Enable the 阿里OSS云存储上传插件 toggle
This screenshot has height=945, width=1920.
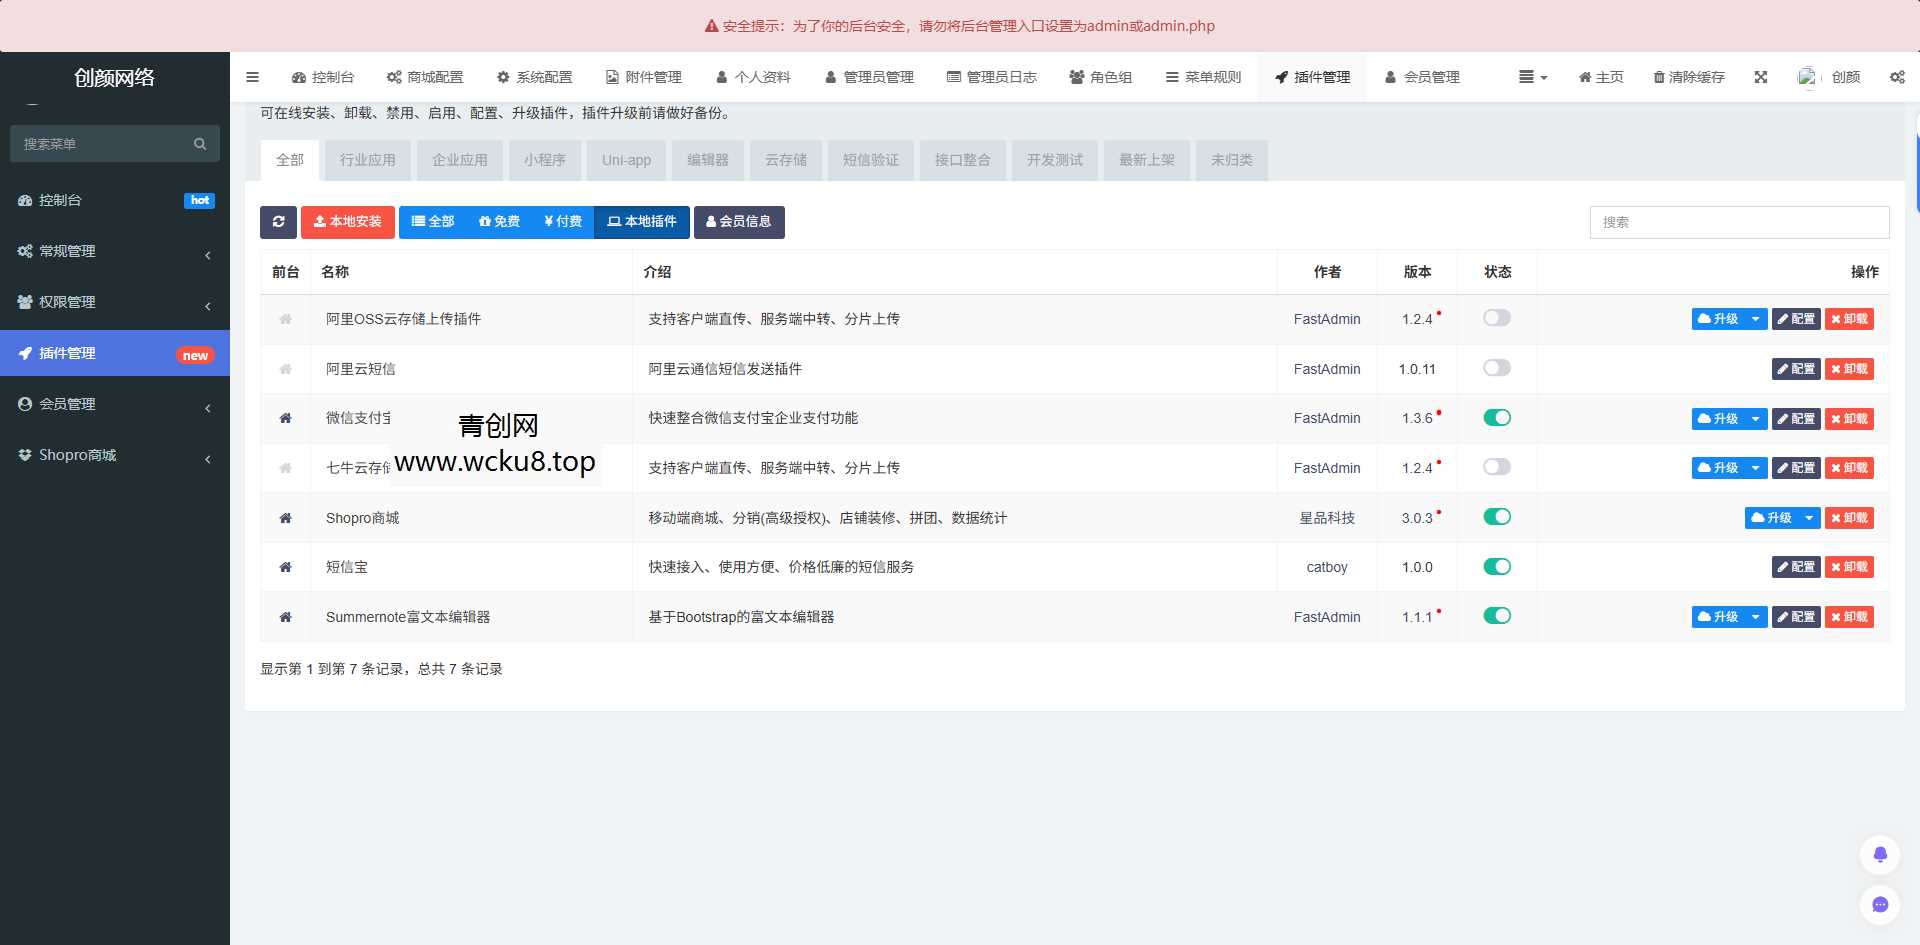[x=1496, y=318]
